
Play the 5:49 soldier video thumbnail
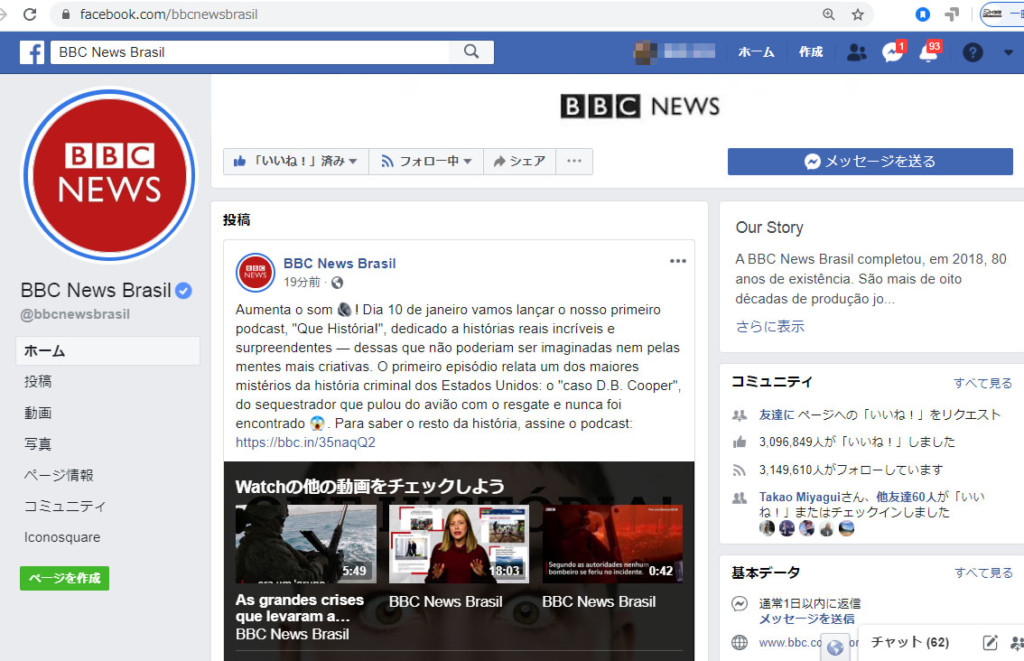coord(306,543)
